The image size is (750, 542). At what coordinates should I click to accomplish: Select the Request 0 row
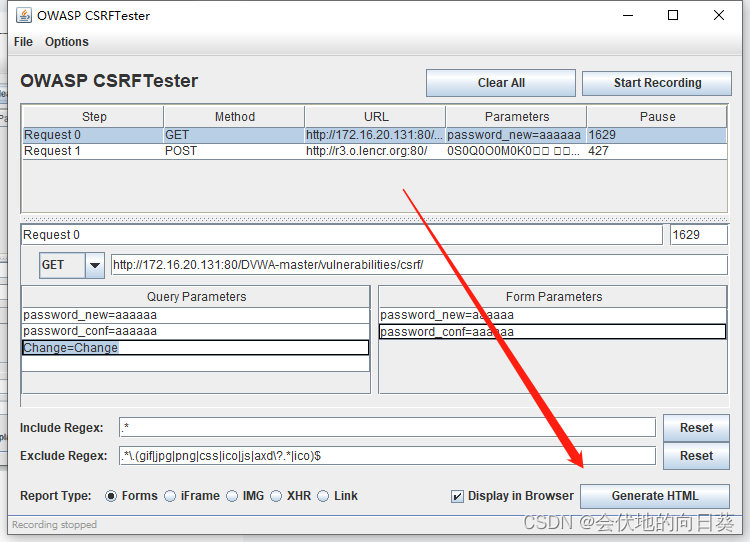click(375, 135)
